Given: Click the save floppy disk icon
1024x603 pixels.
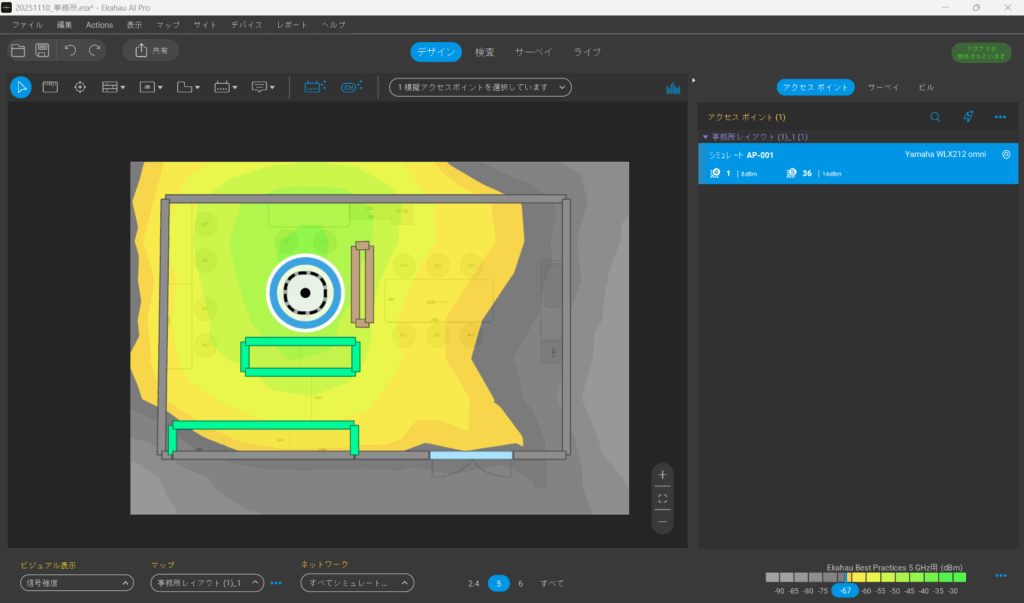Looking at the screenshot, I should tap(42, 50).
